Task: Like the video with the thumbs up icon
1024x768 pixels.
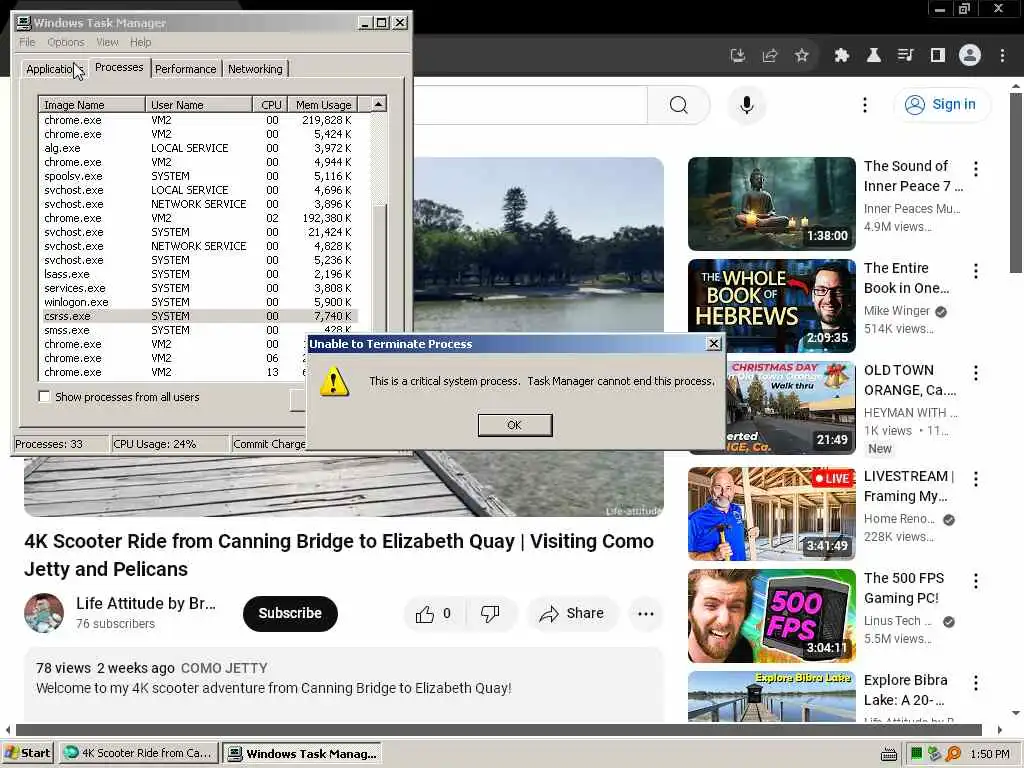Action: [424, 614]
